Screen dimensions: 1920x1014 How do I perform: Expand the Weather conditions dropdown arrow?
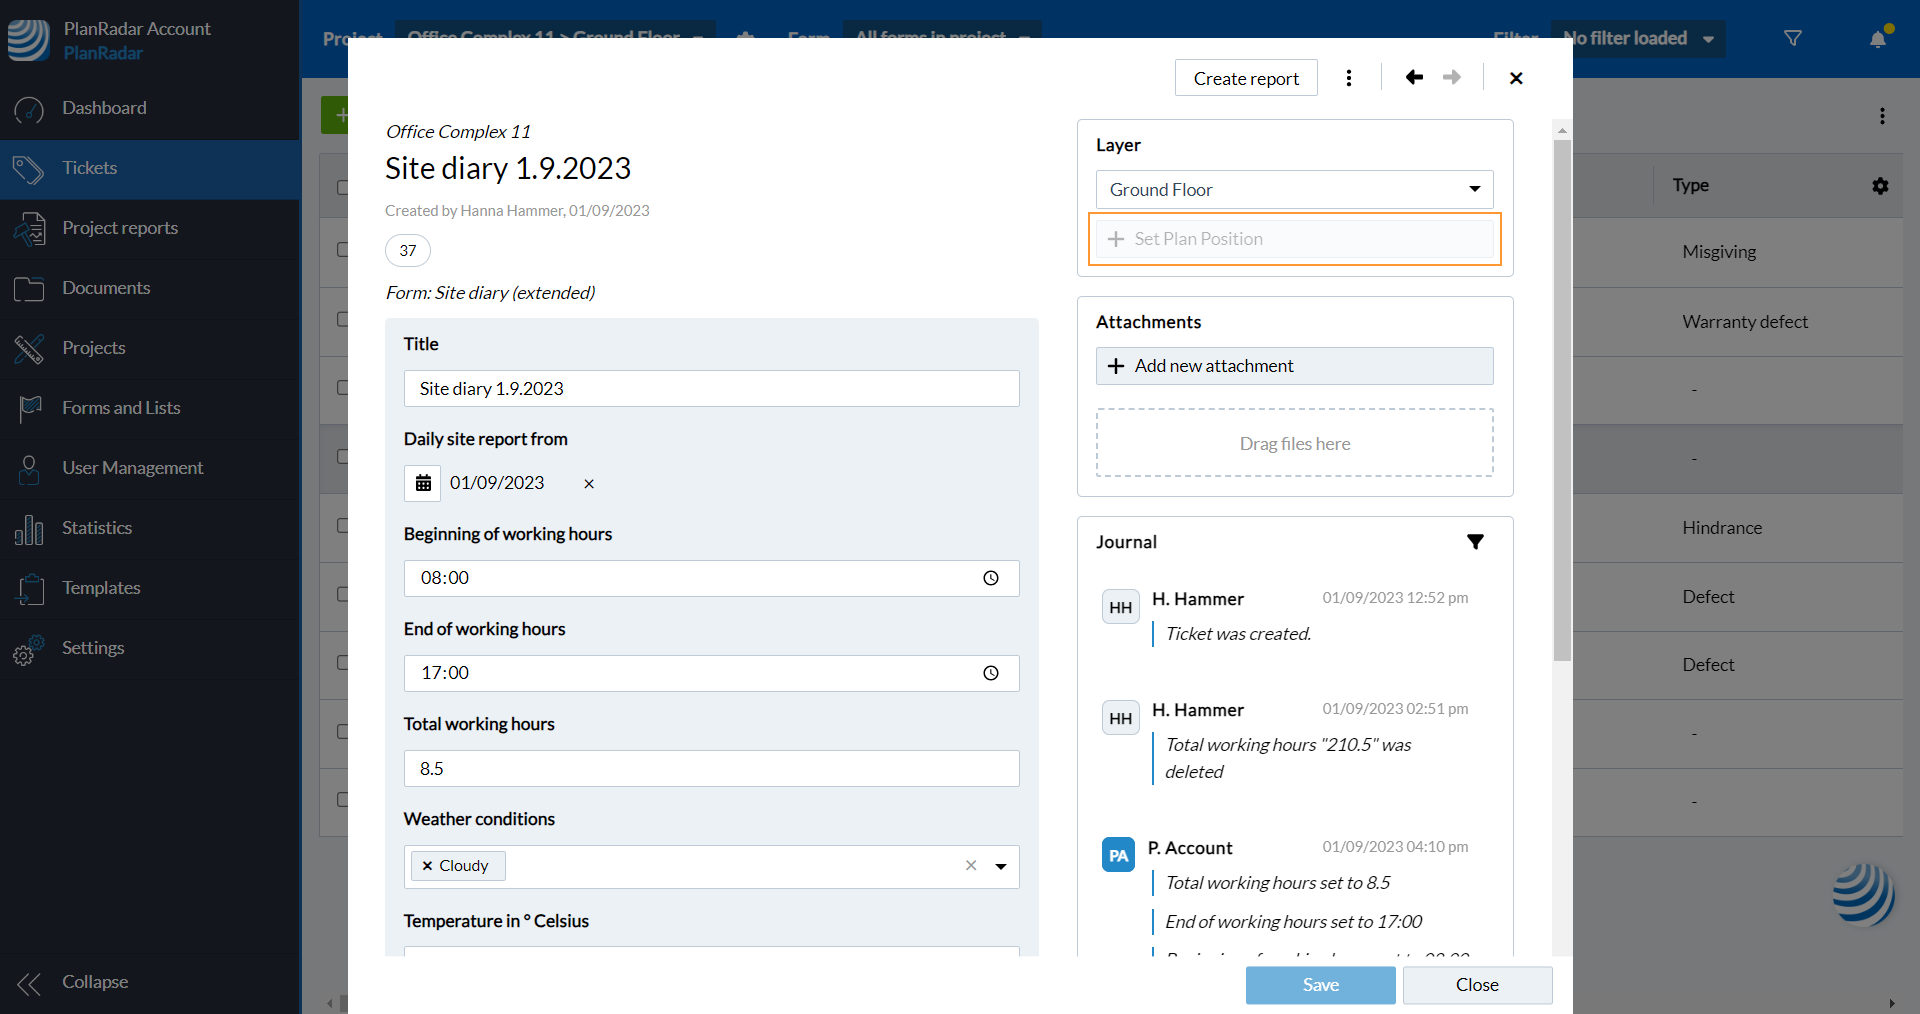tap(1000, 867)
